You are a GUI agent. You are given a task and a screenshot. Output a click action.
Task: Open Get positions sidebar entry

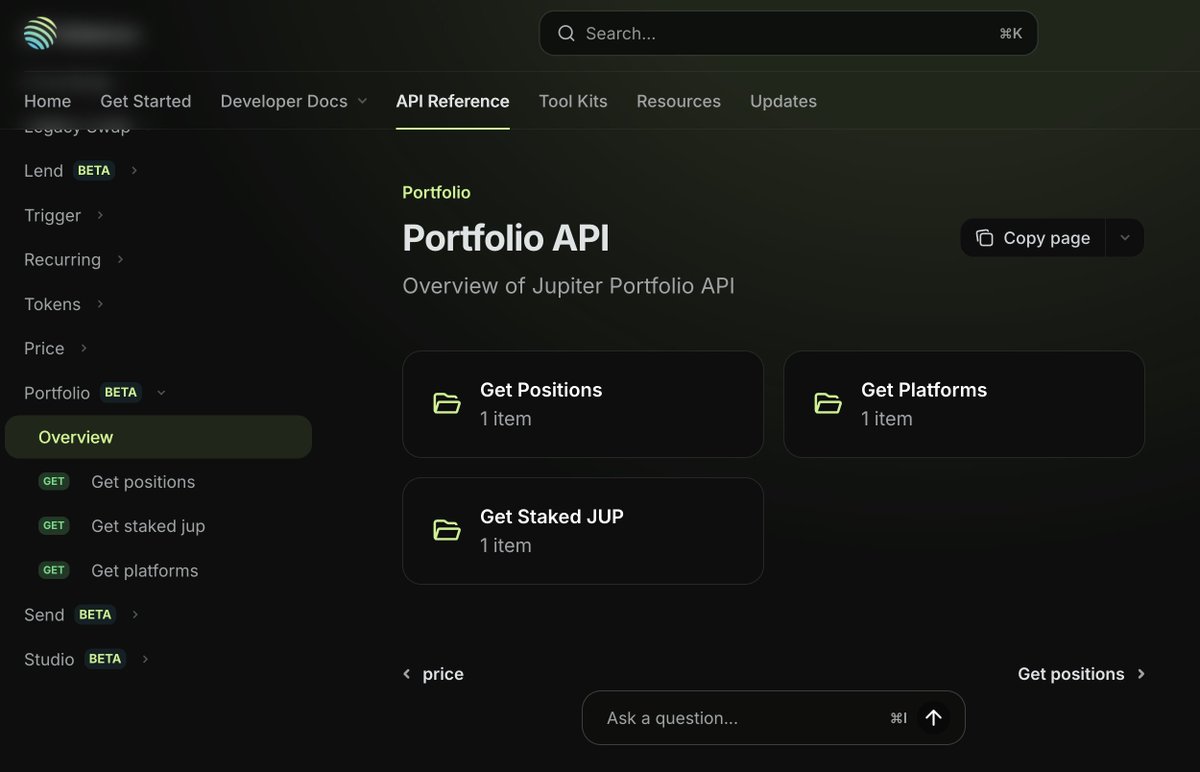tap(143, 482)
